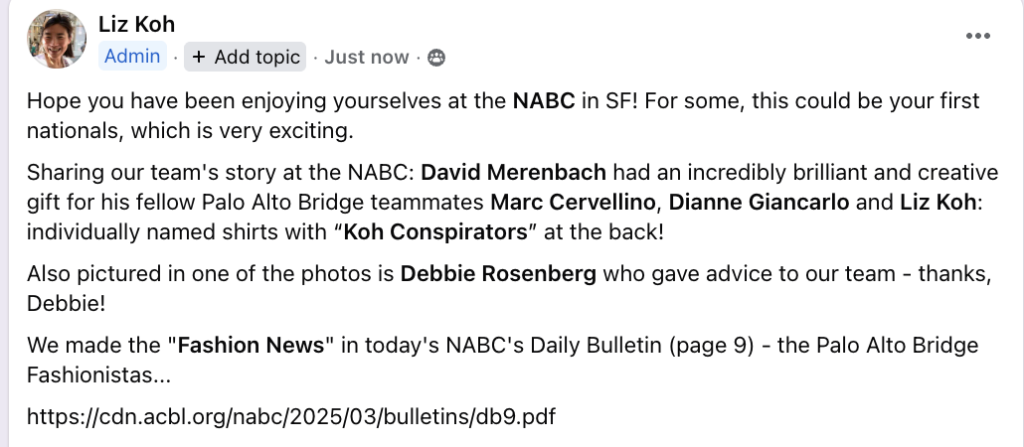This screenshot has width=1024, height=447.
Task: Open the Just now timestamp link
Action: [x=366, y=58]
